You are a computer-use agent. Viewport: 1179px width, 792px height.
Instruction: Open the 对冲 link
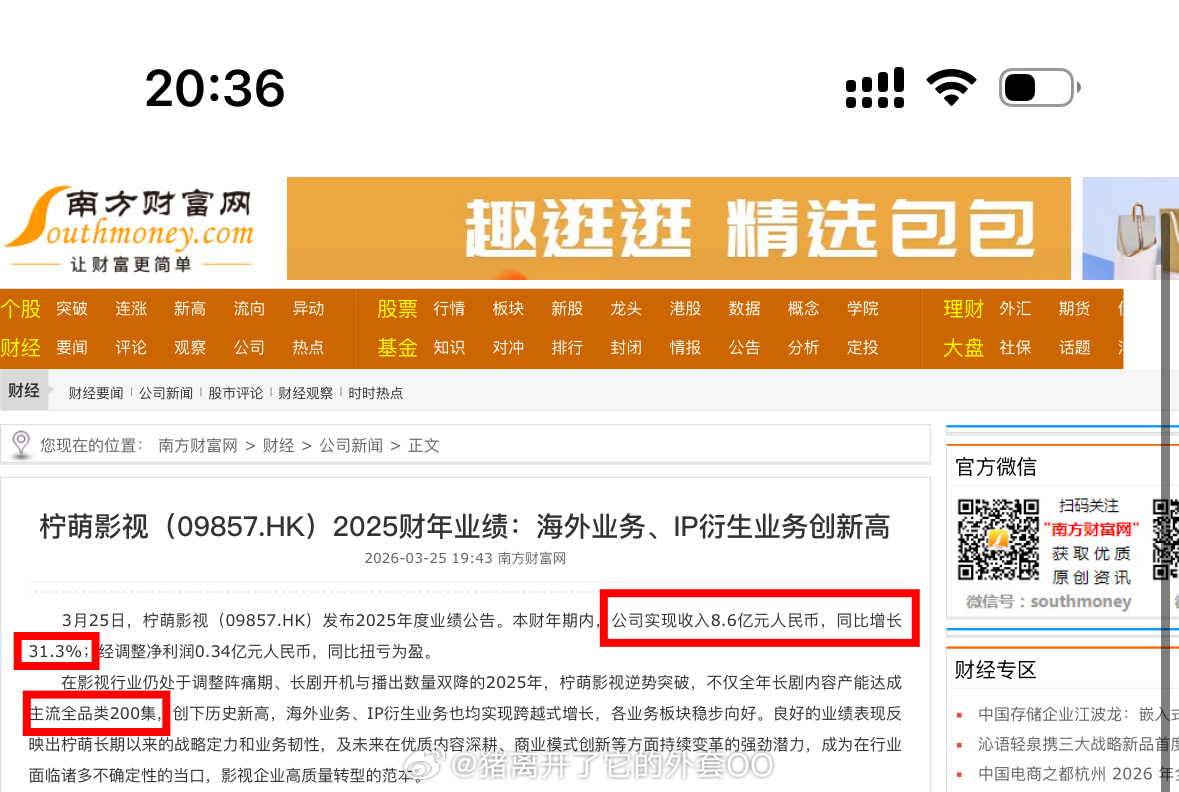(x=508, y=347)
